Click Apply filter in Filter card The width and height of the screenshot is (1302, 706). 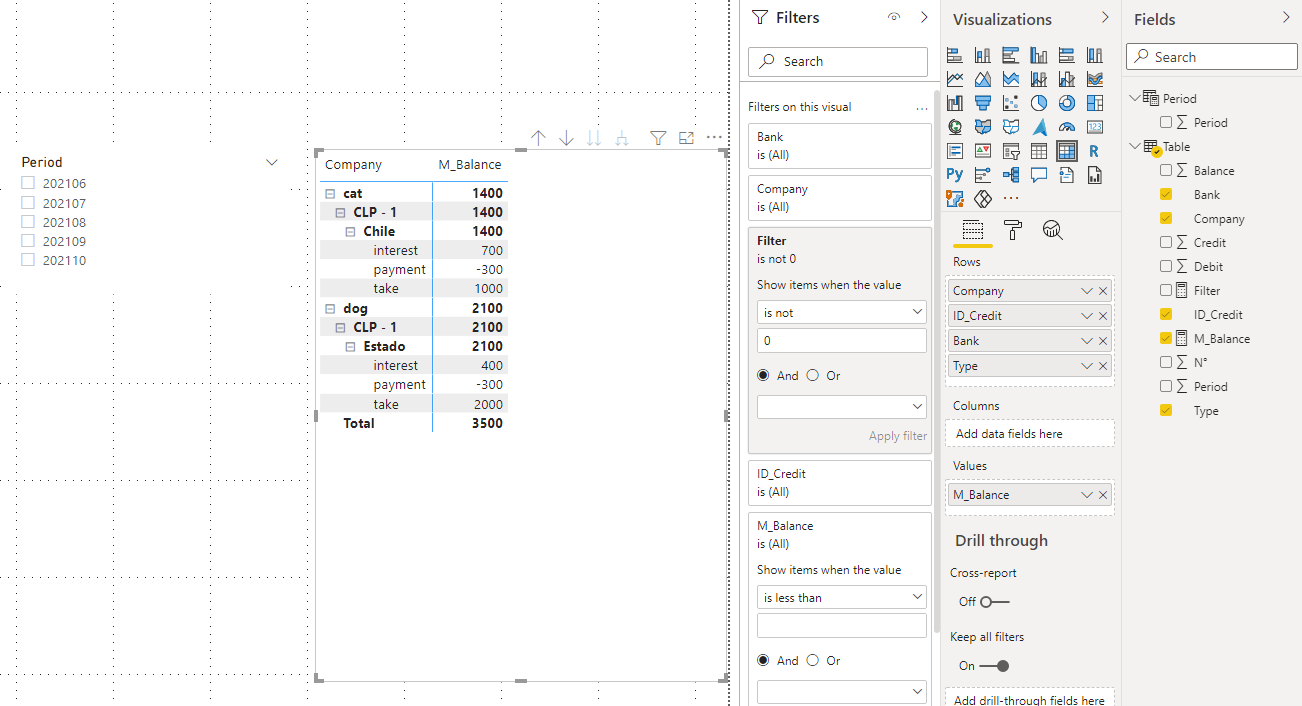point(898,436)
